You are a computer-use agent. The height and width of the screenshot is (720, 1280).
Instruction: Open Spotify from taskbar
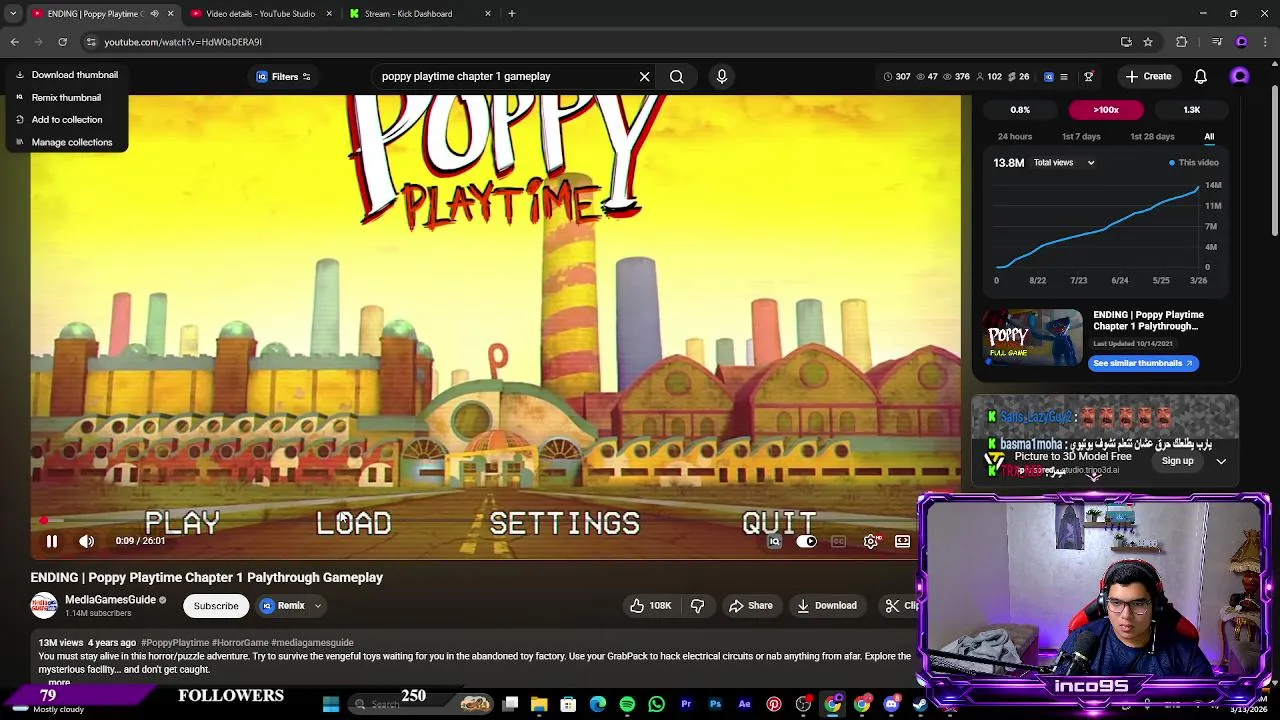(x=627, y=704)
